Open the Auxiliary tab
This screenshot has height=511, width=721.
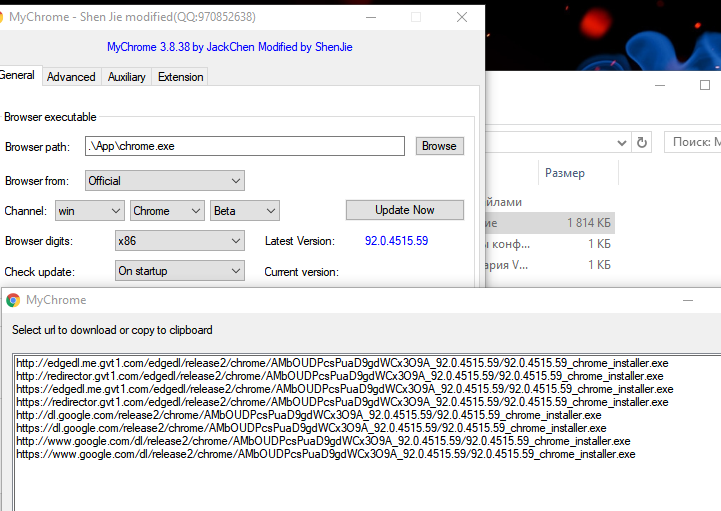(126, 77)
